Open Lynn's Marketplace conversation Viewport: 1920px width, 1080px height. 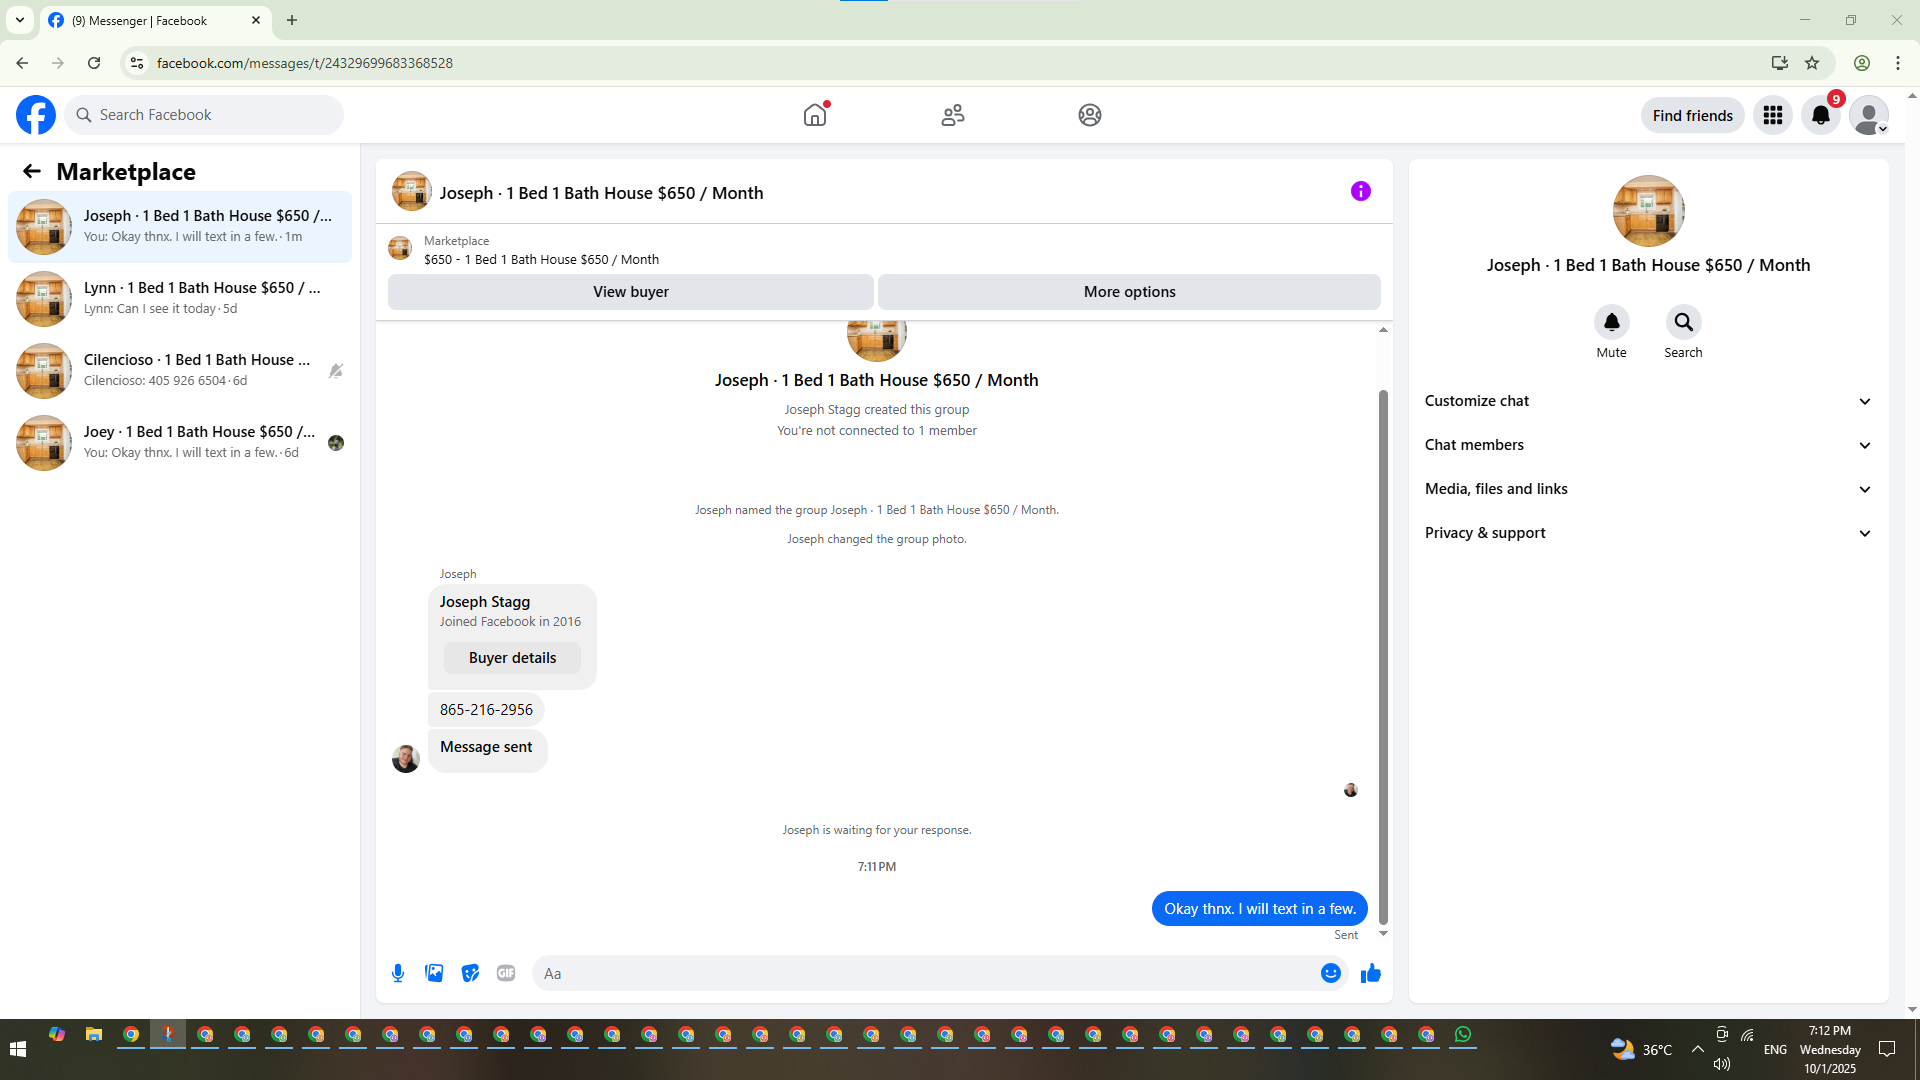pyautogui.click(x=180, y=298)
